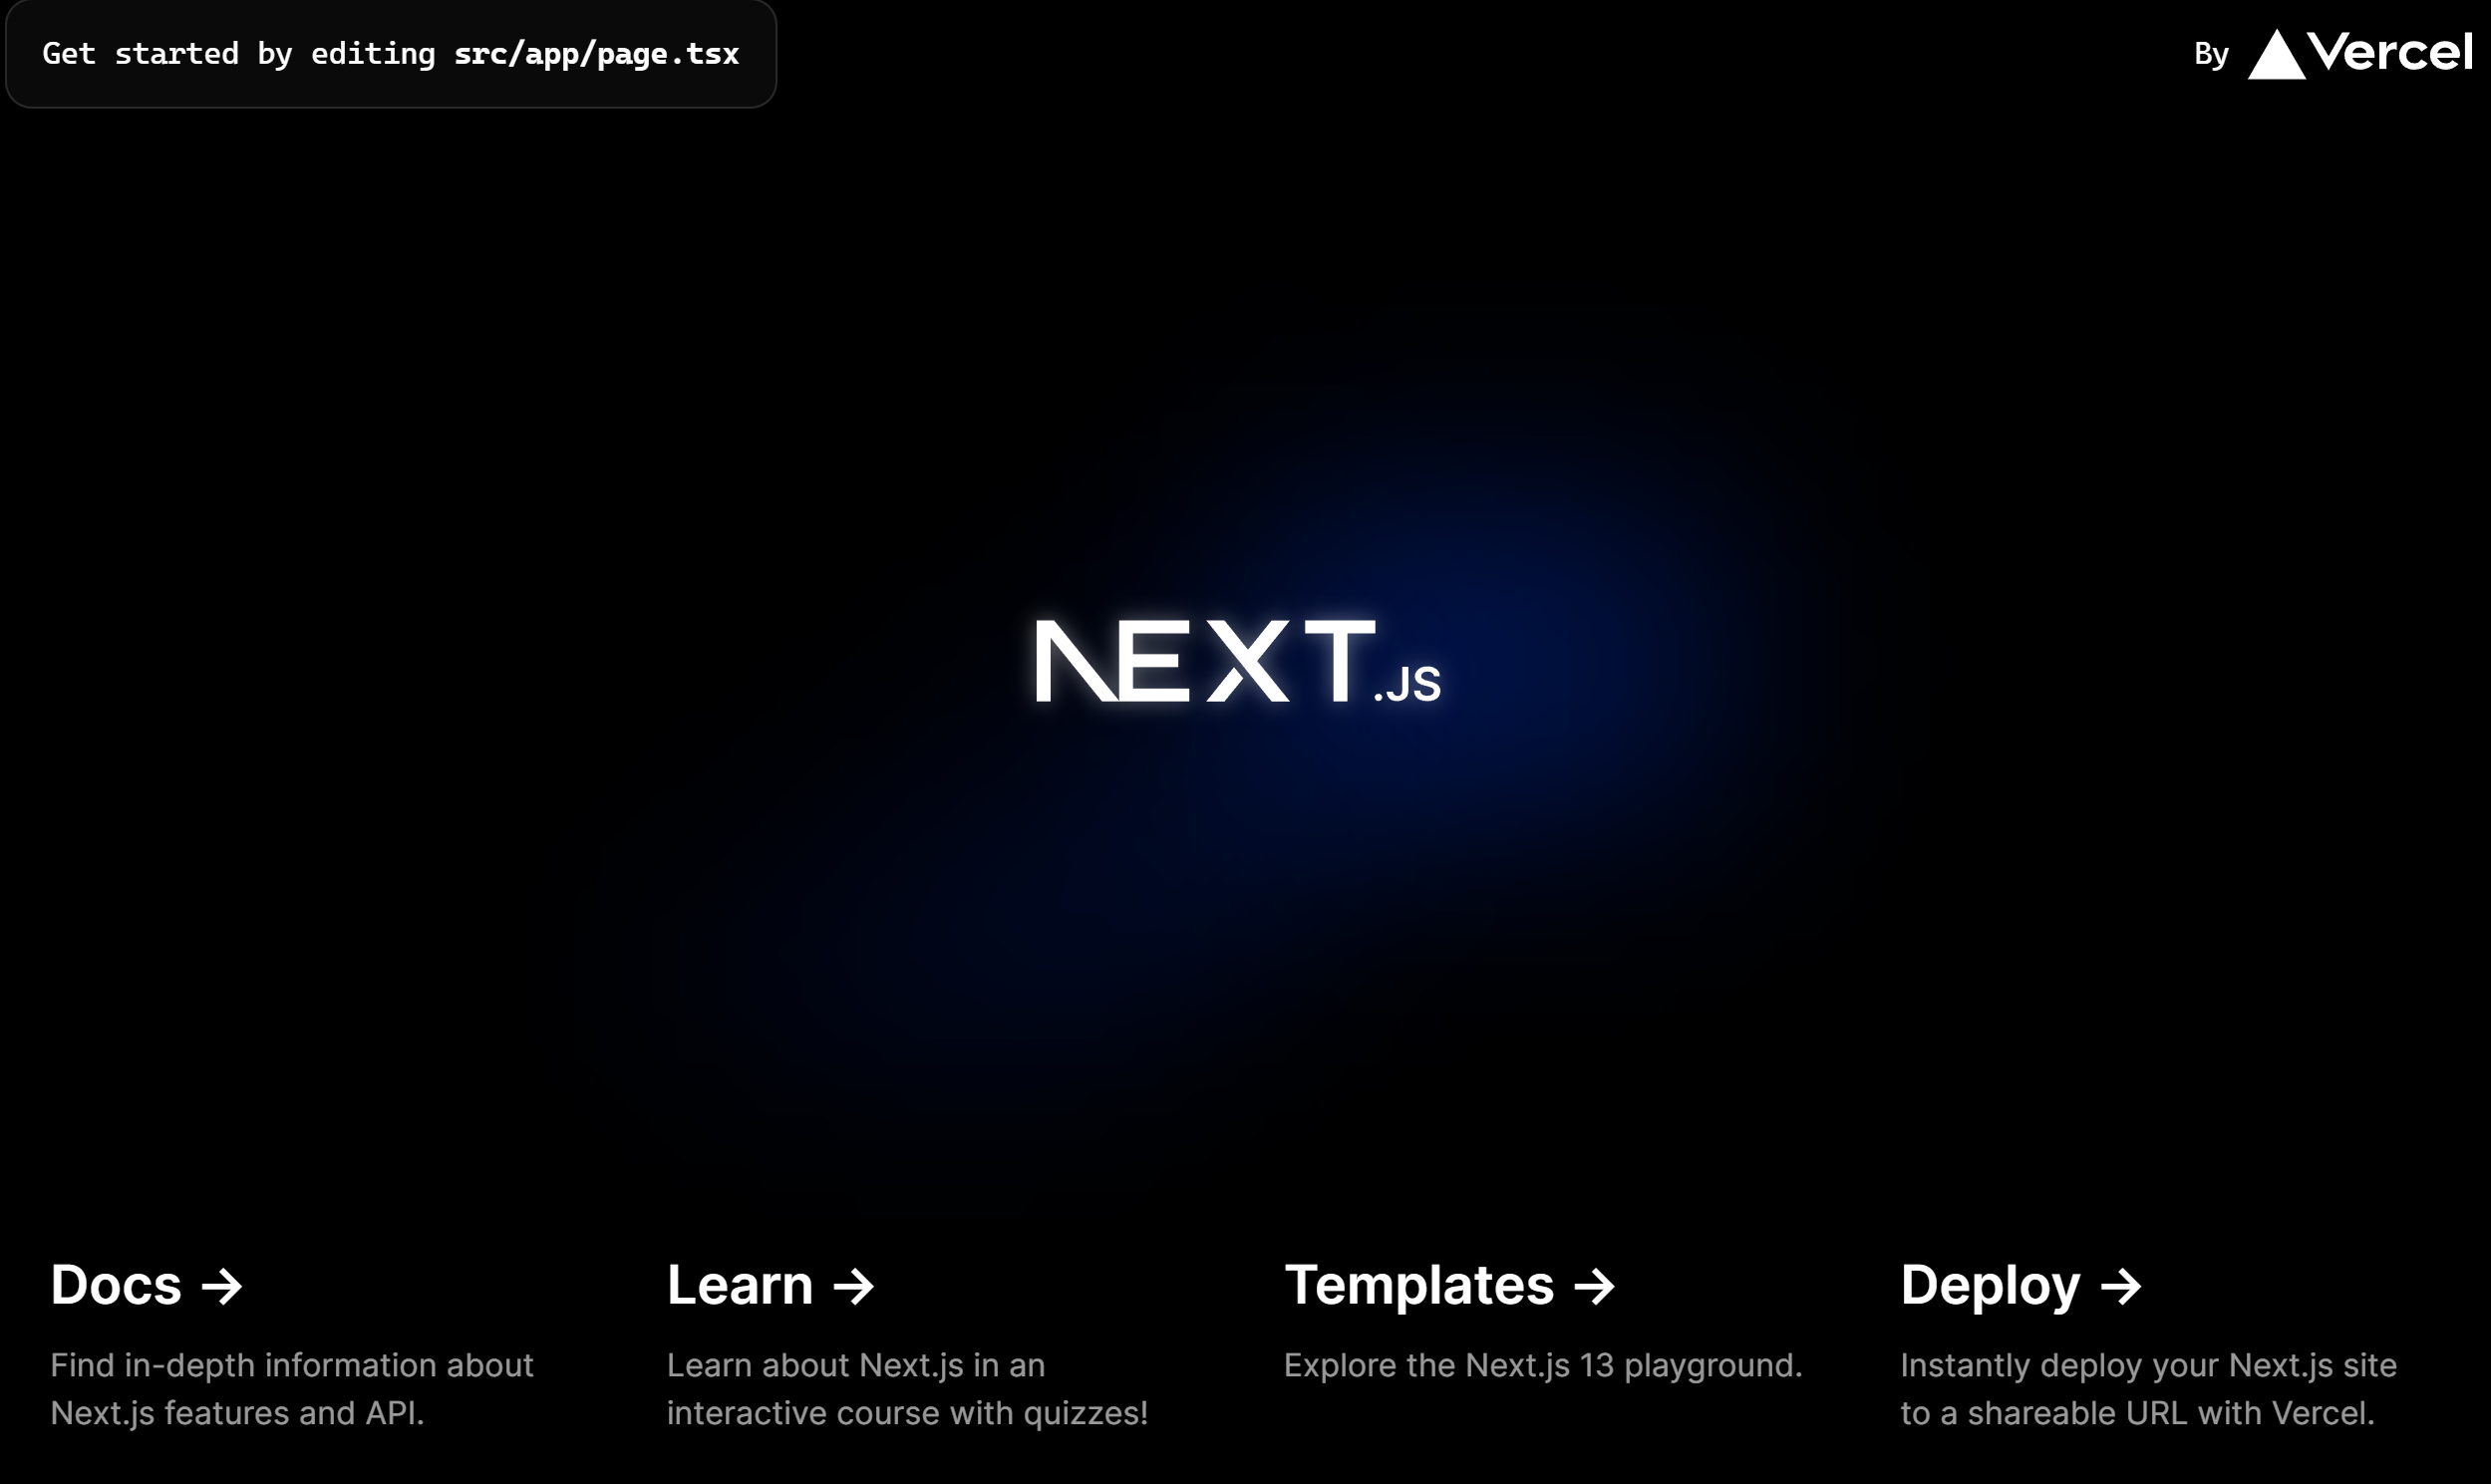Image resolution: width=2491 pixels, height=1484 pixels.
Task: Select the Learn description about interactive course
Action: coord(906,1388)
